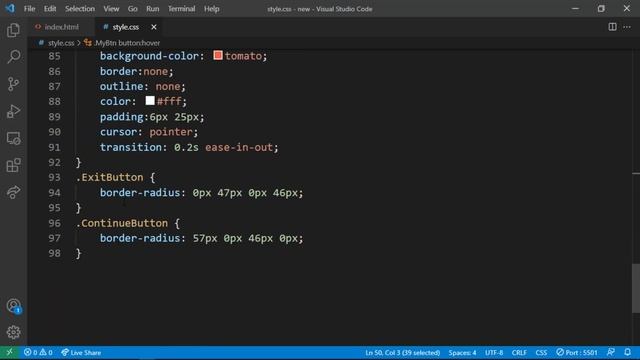
Task: Open the Go menu
Action: tap(132, 9)
